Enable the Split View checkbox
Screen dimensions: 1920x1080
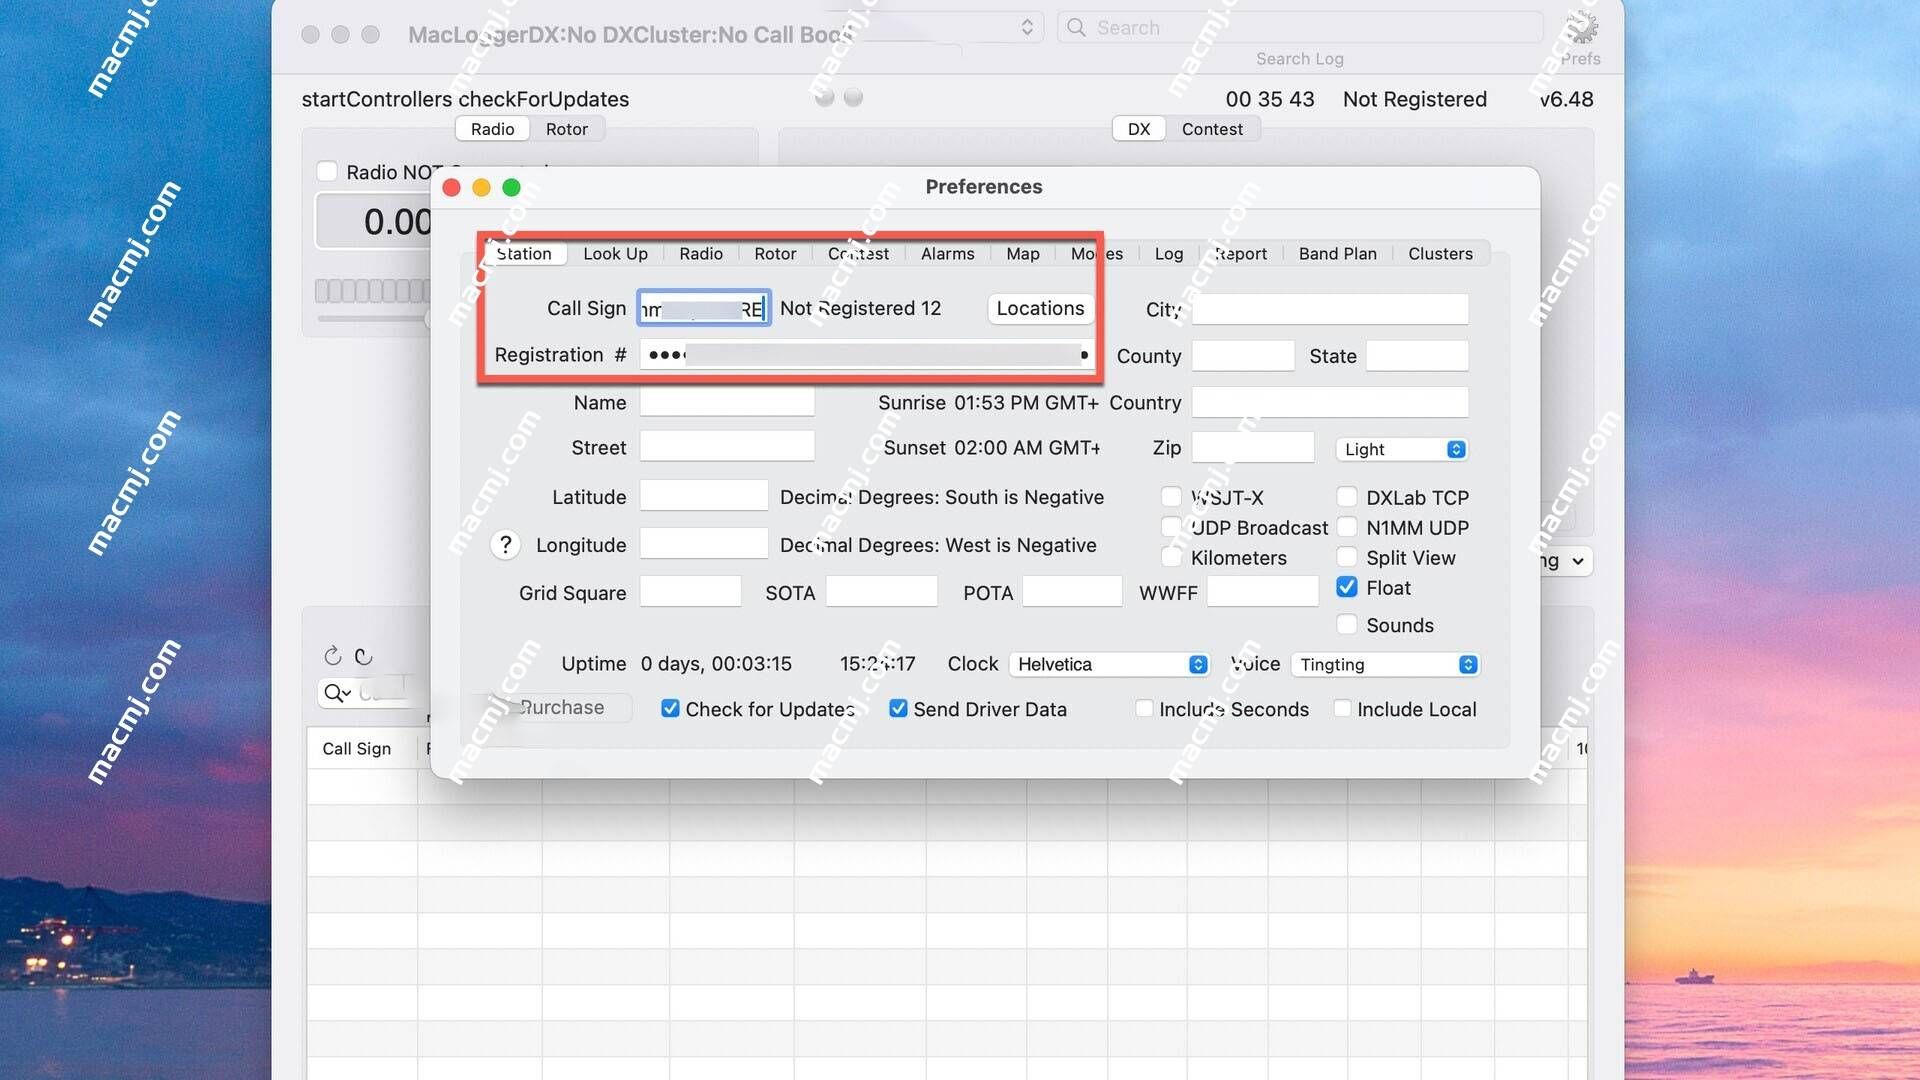(1347, 557)
